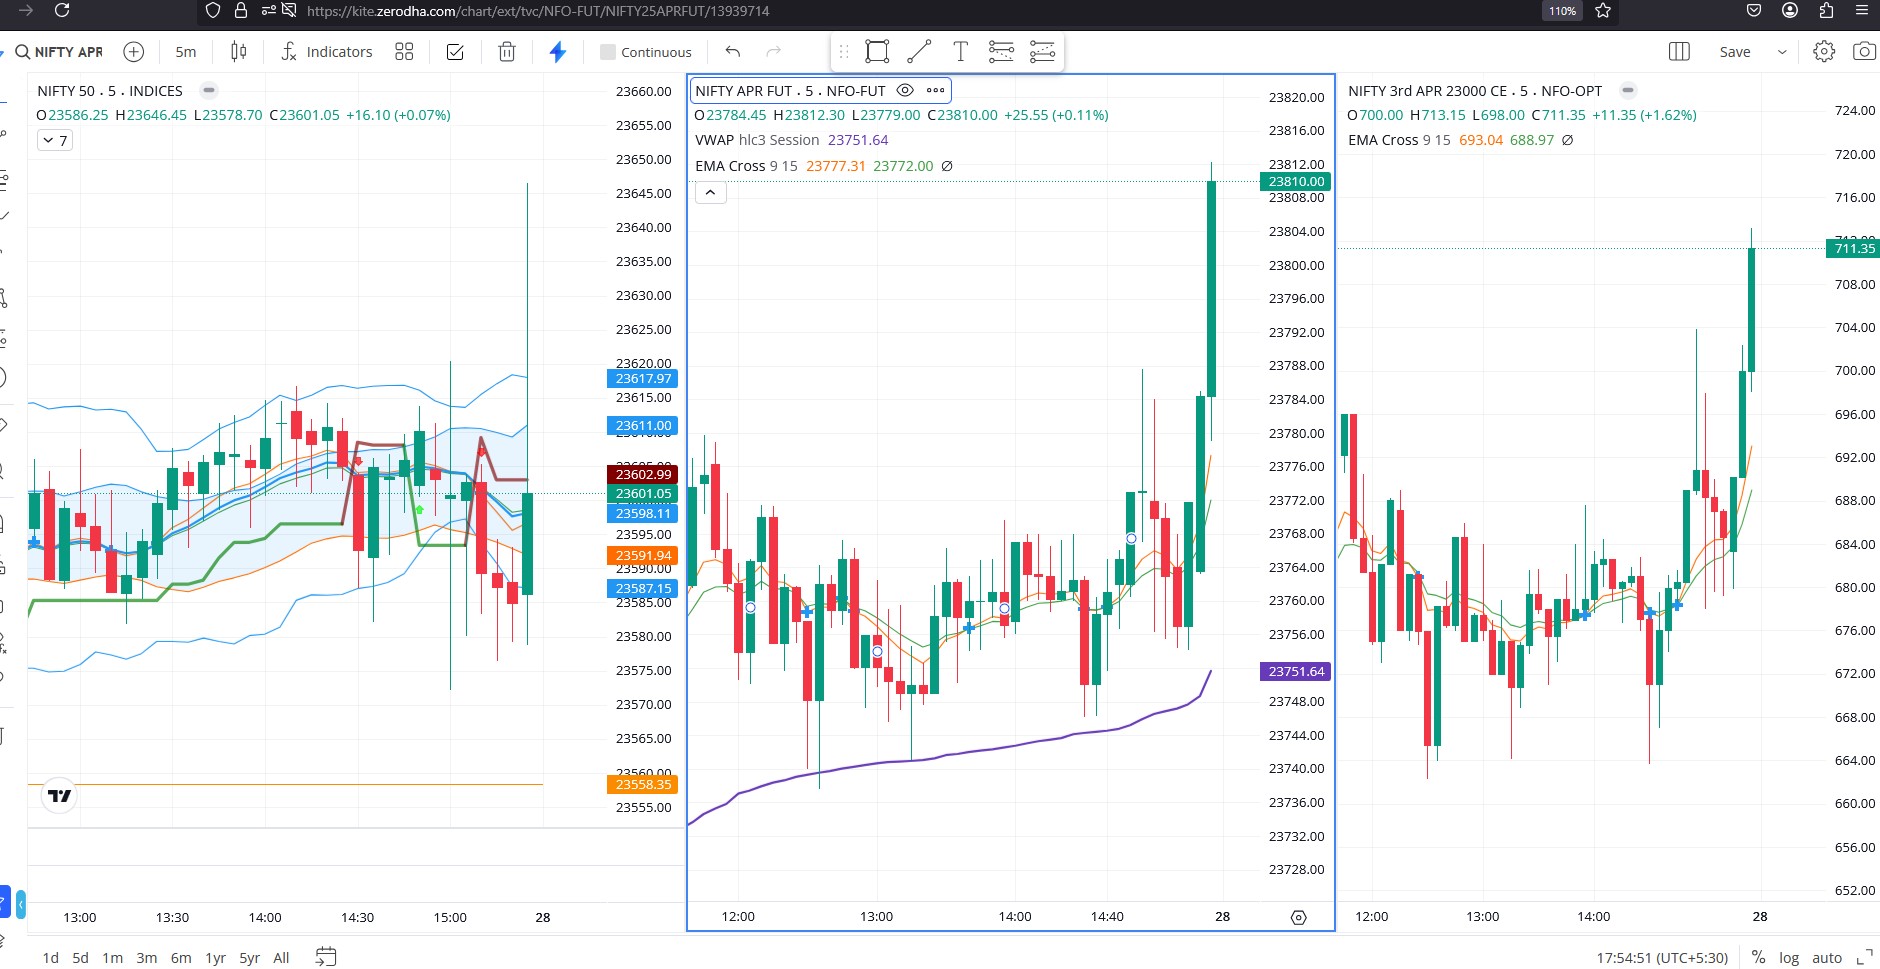Screen dimensions: 1880x969
Task: Collapse the NIFTY APR FUT indicator legend
Action: click(710, 192)
